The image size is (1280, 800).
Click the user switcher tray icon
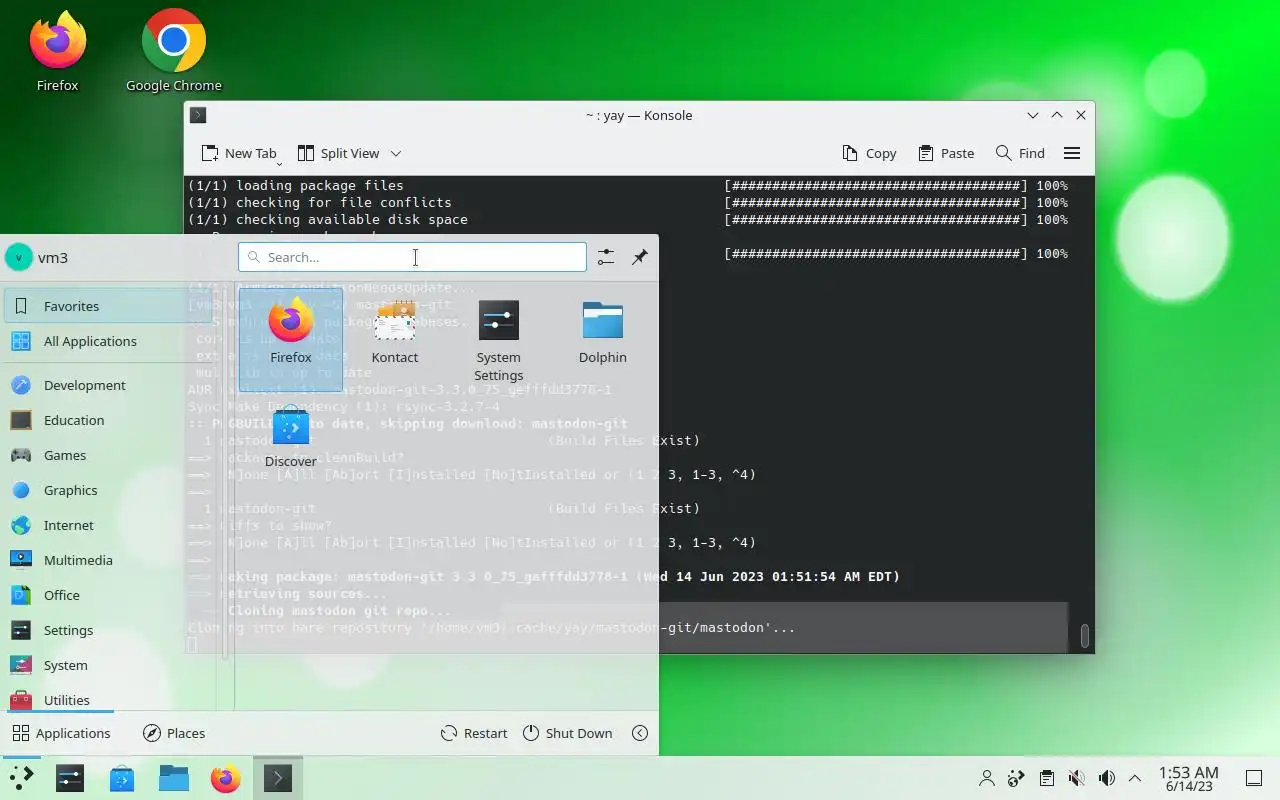(x=987, y=778)
